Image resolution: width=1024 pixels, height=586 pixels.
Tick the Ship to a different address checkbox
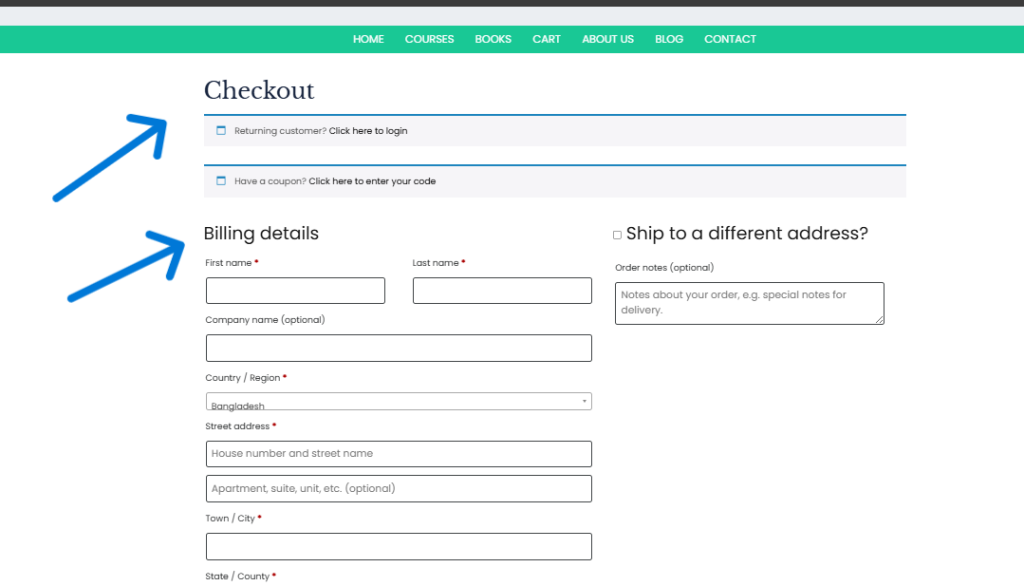pyautogui.click(x=617, y=235)
